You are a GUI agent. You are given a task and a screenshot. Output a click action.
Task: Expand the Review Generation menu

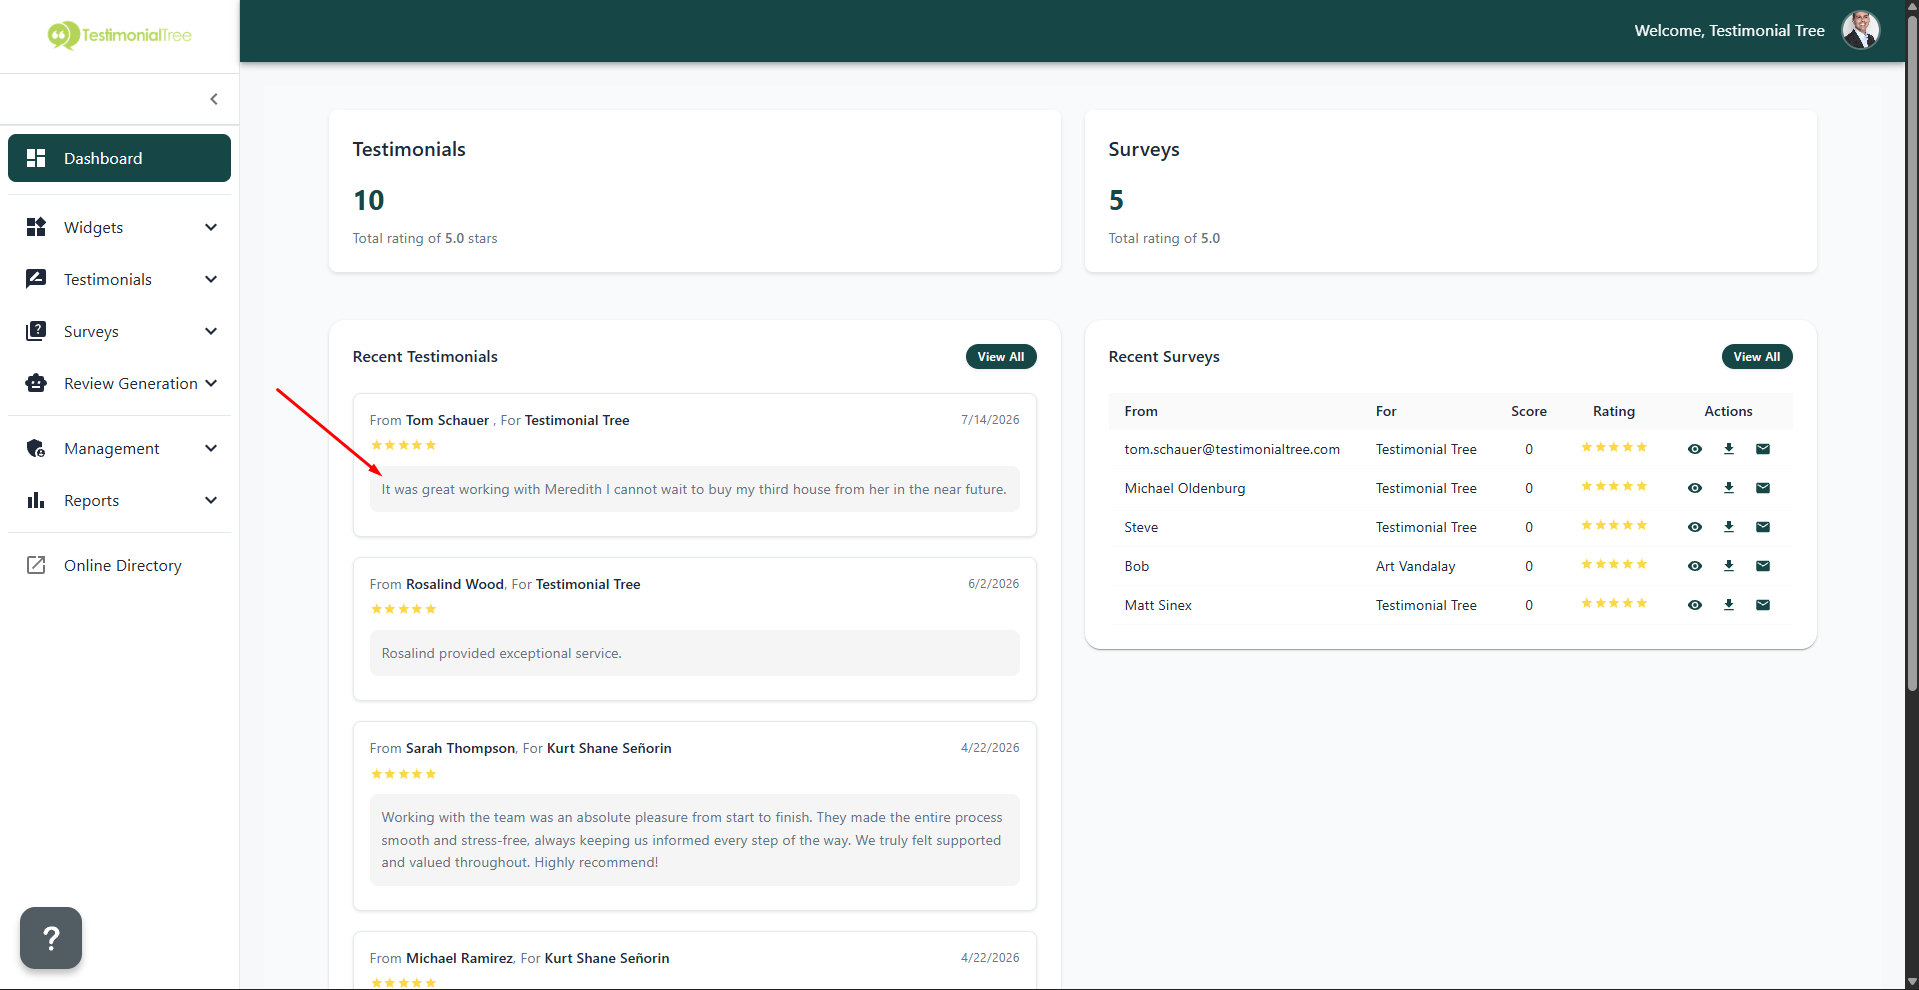click(x=120, y=383)
